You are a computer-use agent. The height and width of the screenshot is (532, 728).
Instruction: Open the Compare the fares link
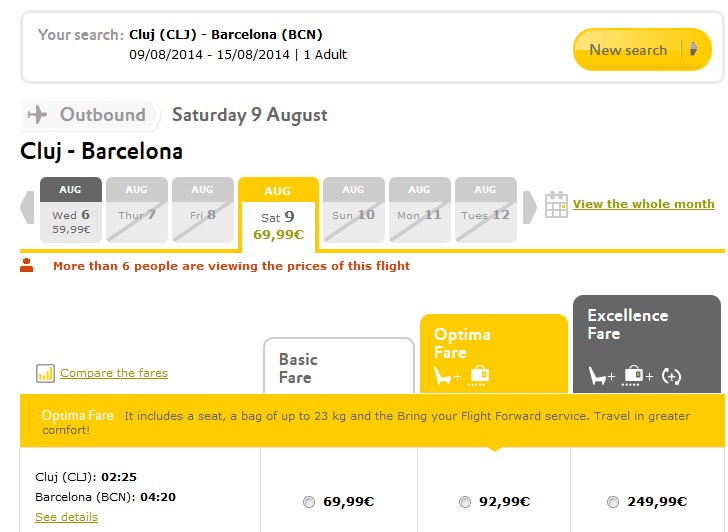point(114,373)
